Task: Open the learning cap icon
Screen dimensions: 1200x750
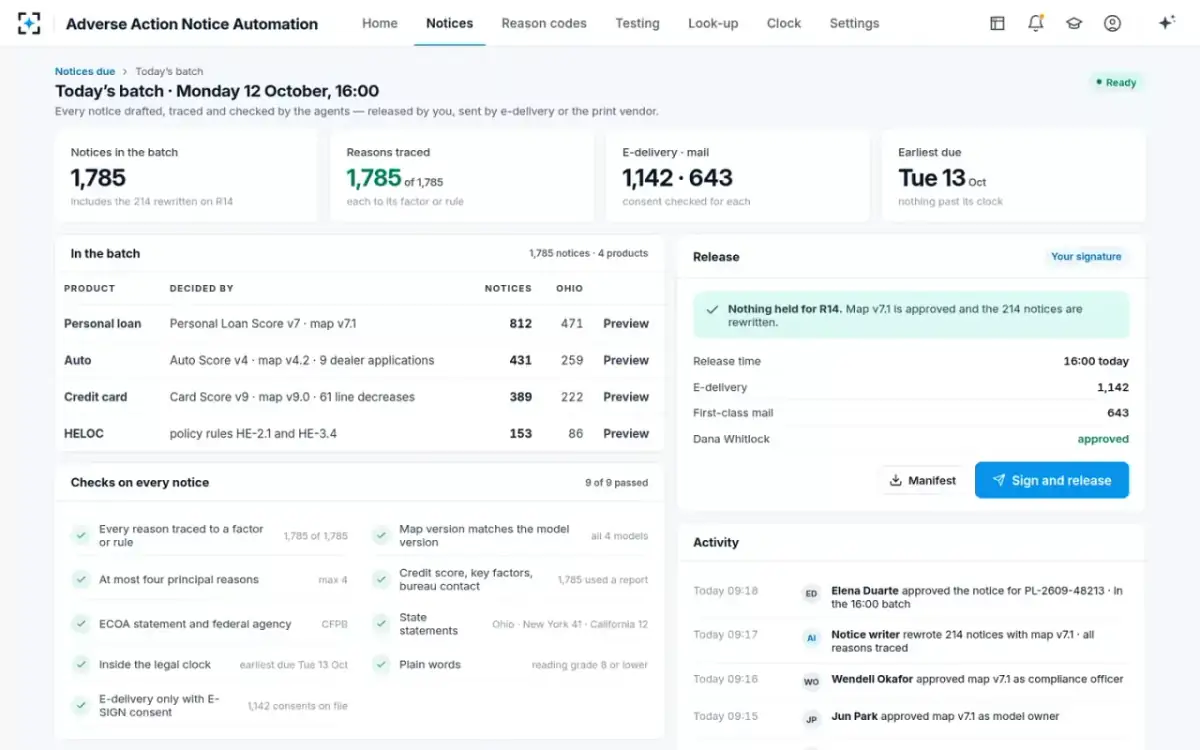Action: 1074,23
